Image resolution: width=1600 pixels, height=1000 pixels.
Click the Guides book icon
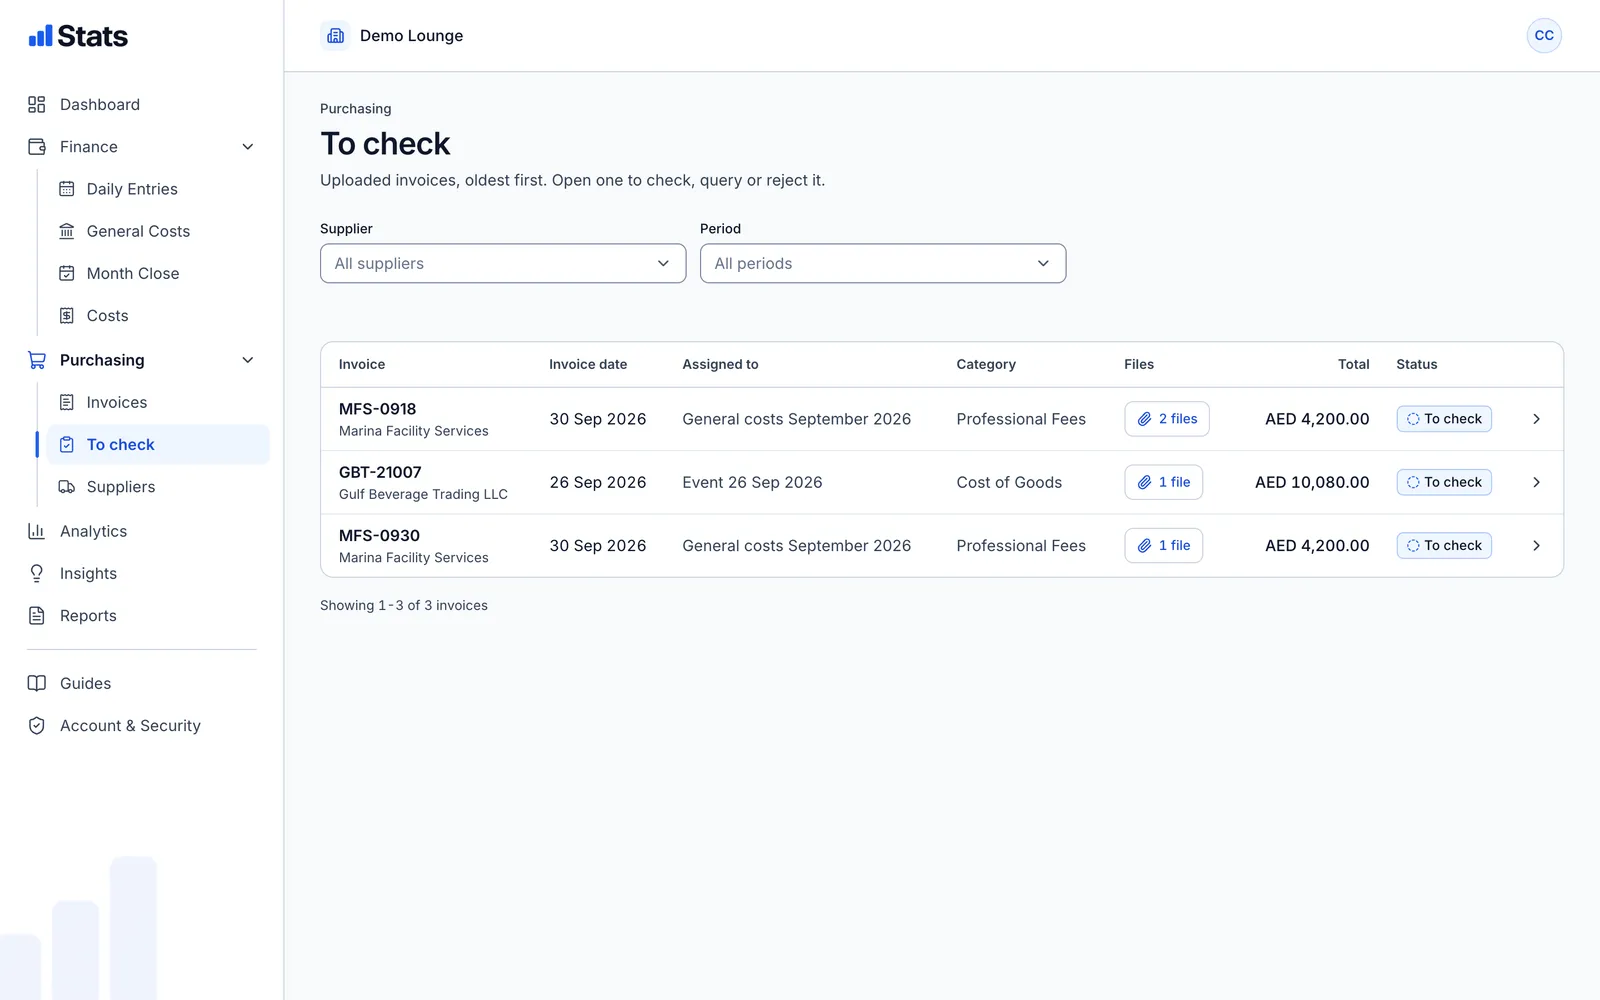tap(37, 683)
